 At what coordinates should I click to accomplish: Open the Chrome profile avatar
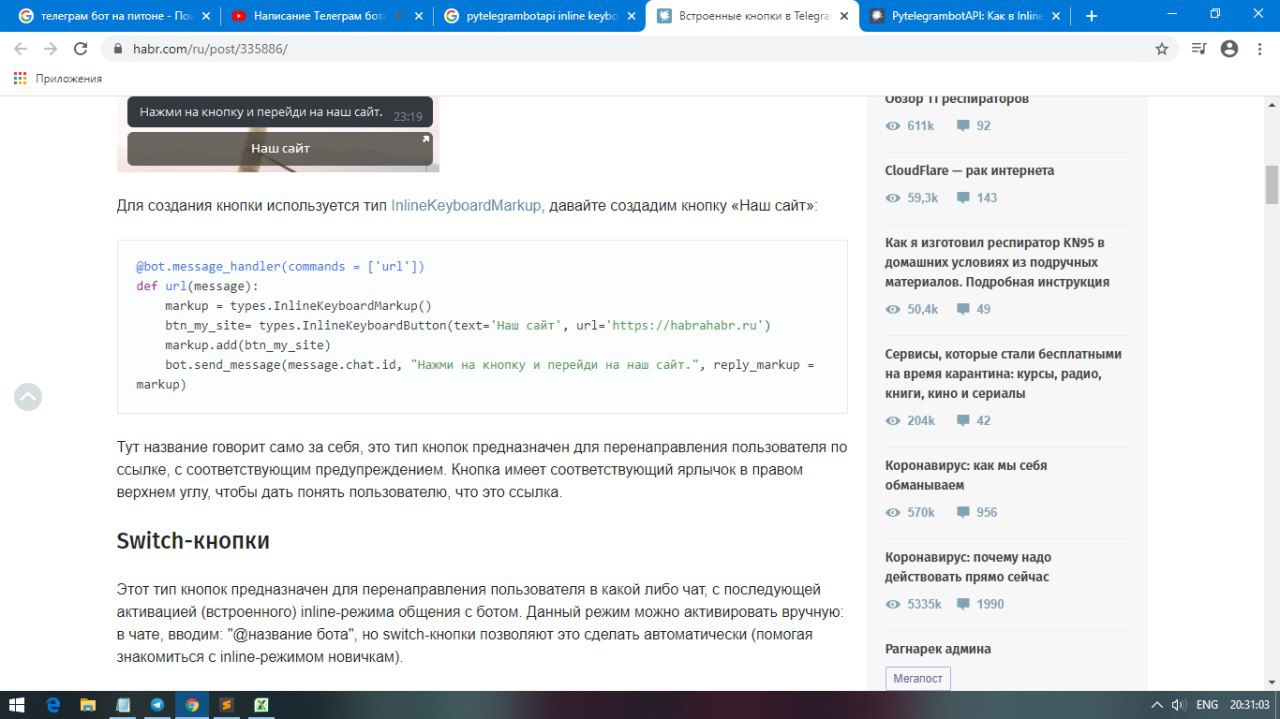point(1229,48)
